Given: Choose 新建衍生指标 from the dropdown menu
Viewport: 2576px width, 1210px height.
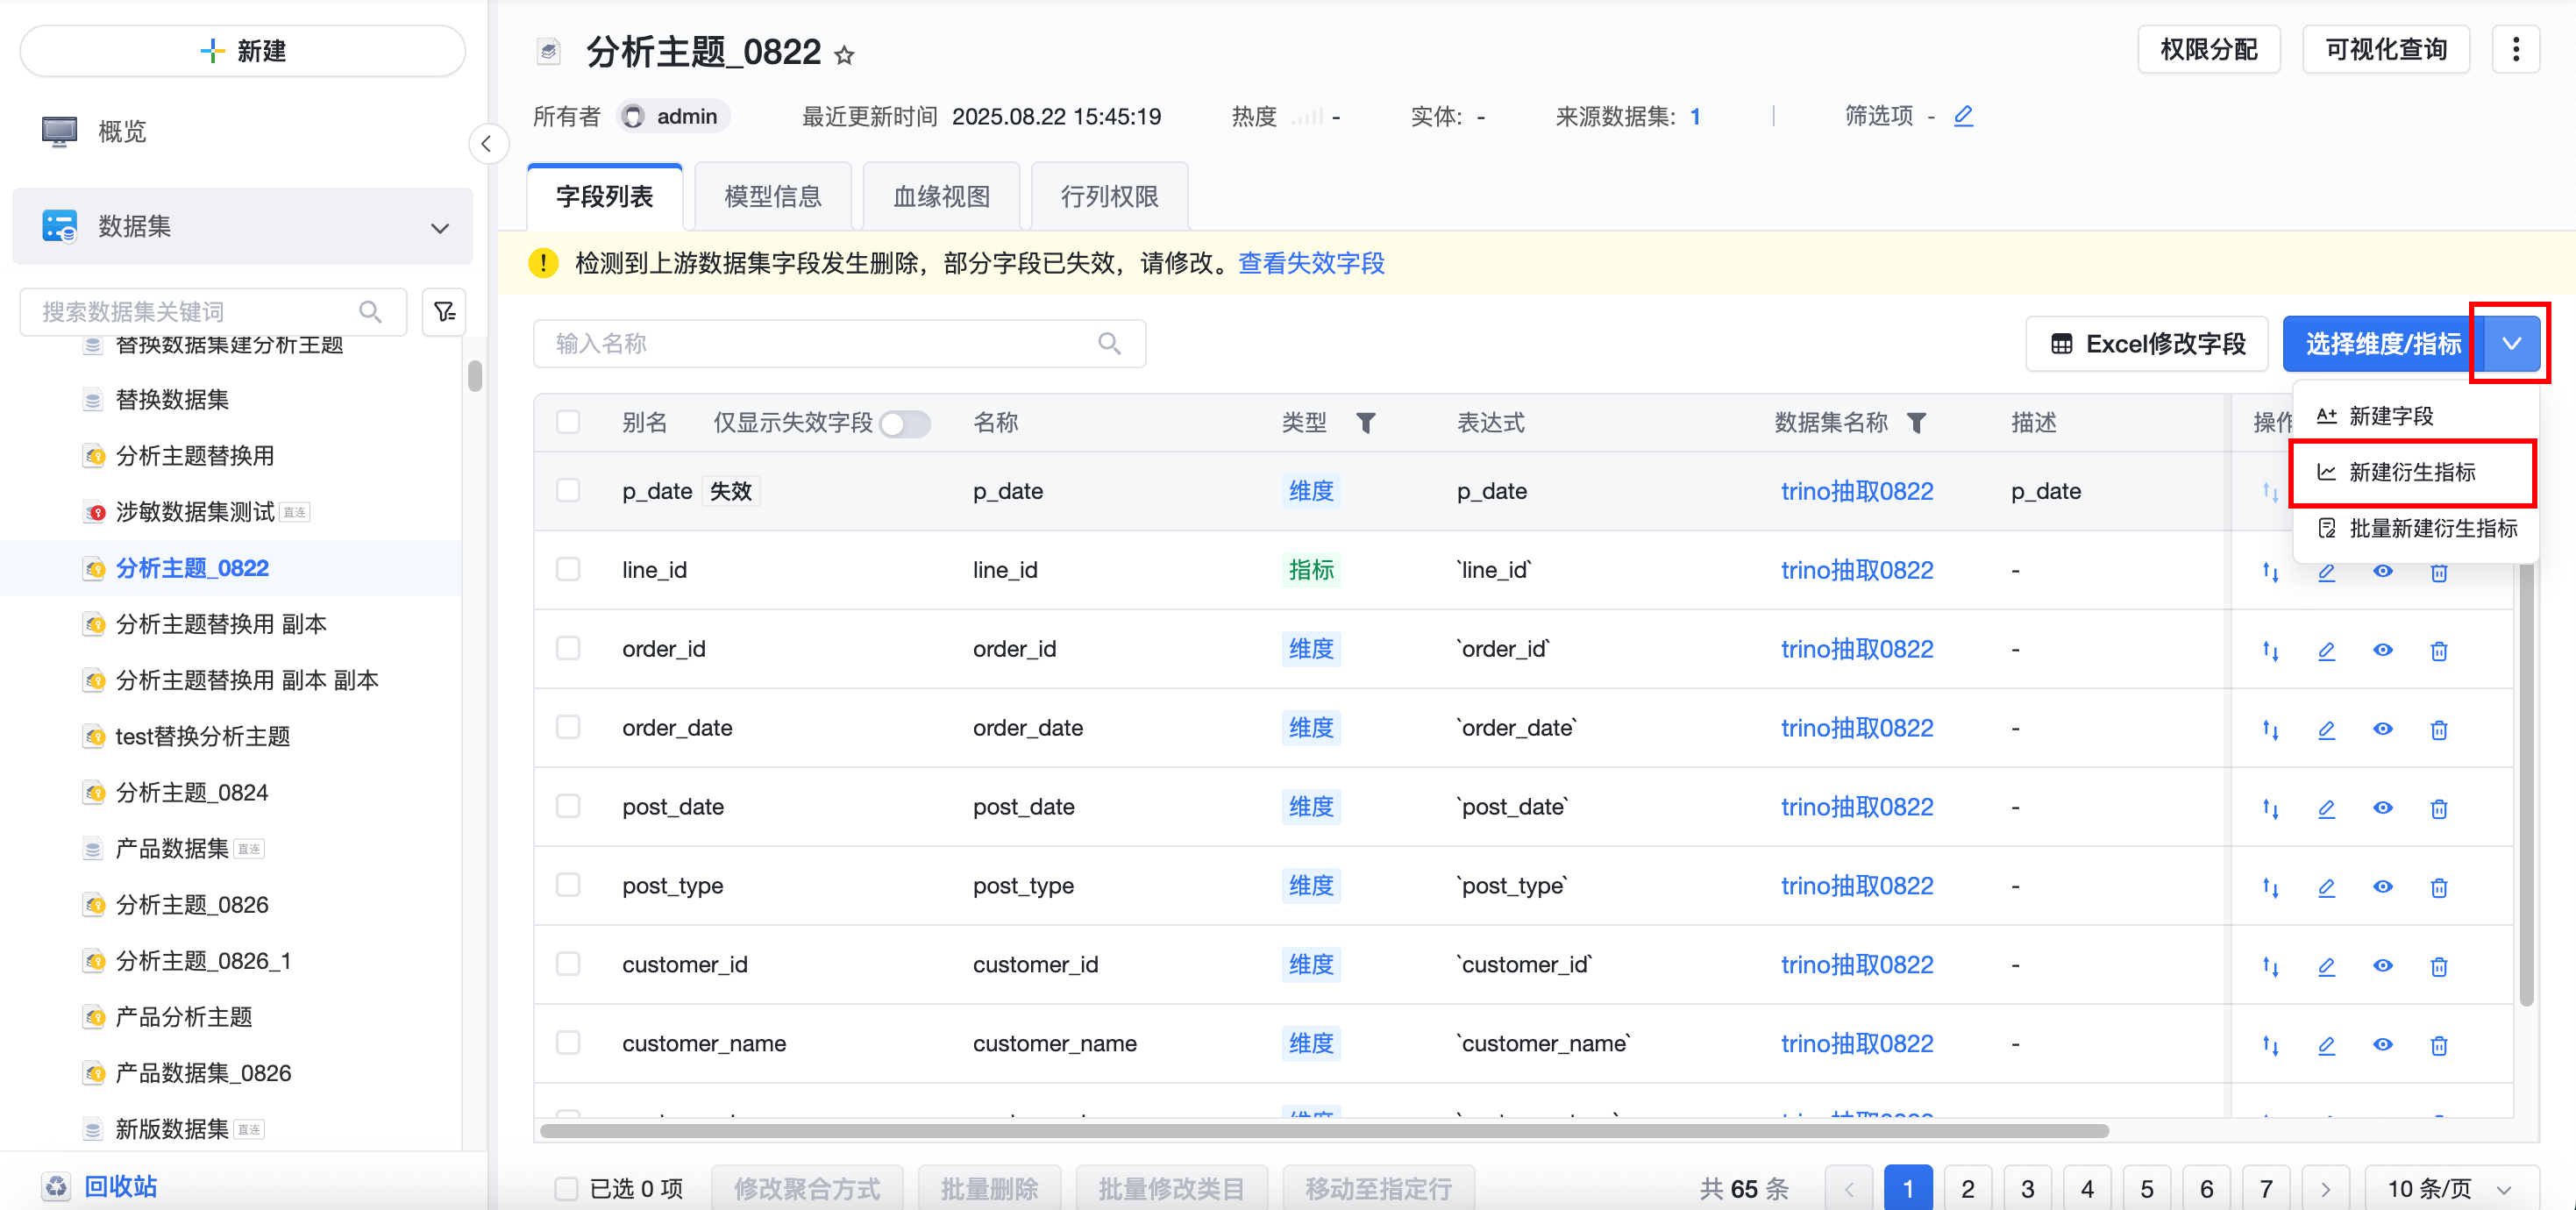Looking at the screenshot, I should (x=2411, y=472).
